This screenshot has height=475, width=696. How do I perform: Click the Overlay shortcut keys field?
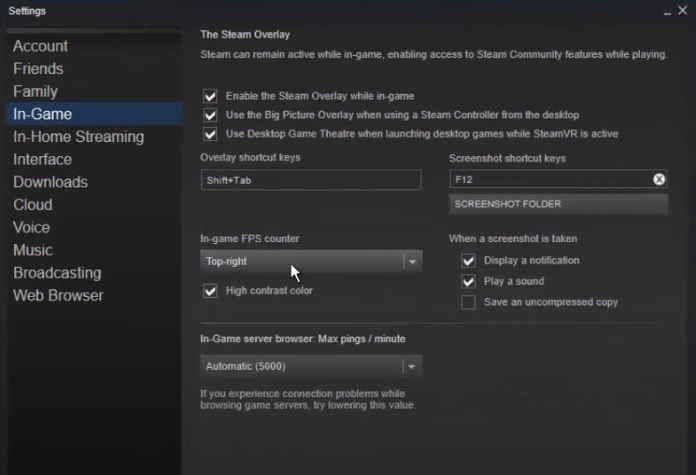pyautogui.click(x=311, y=180)
